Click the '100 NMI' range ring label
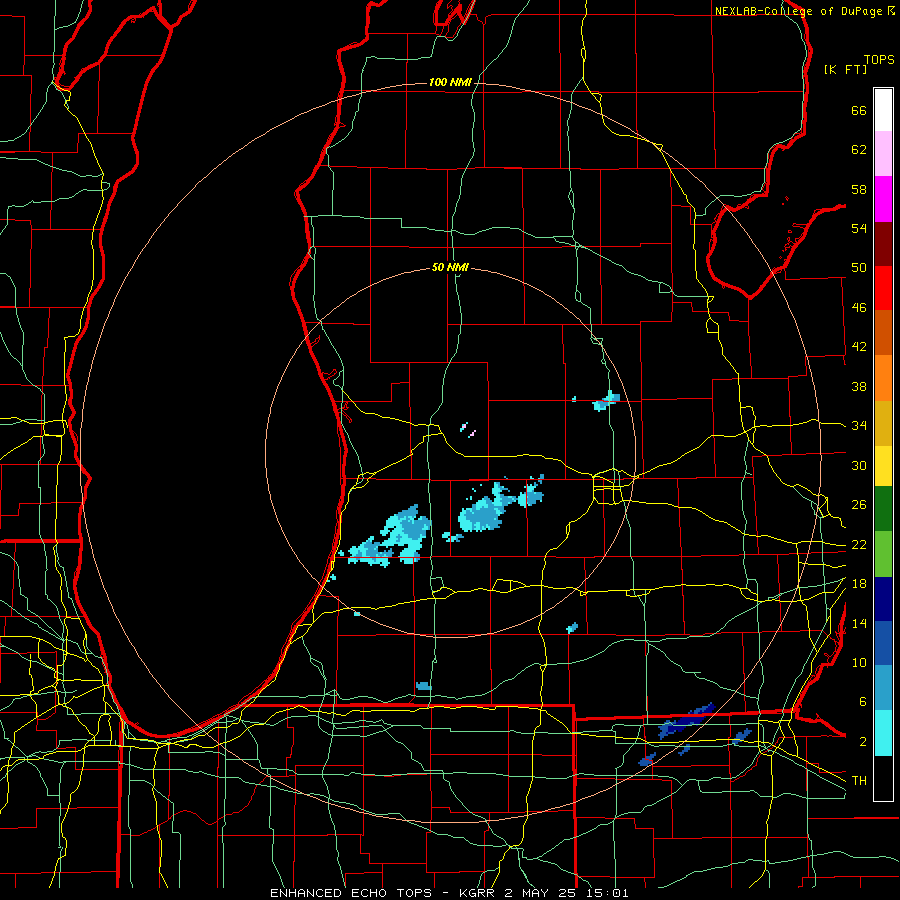This screenshot has width=900, height=900. click(x=450, y=83)
